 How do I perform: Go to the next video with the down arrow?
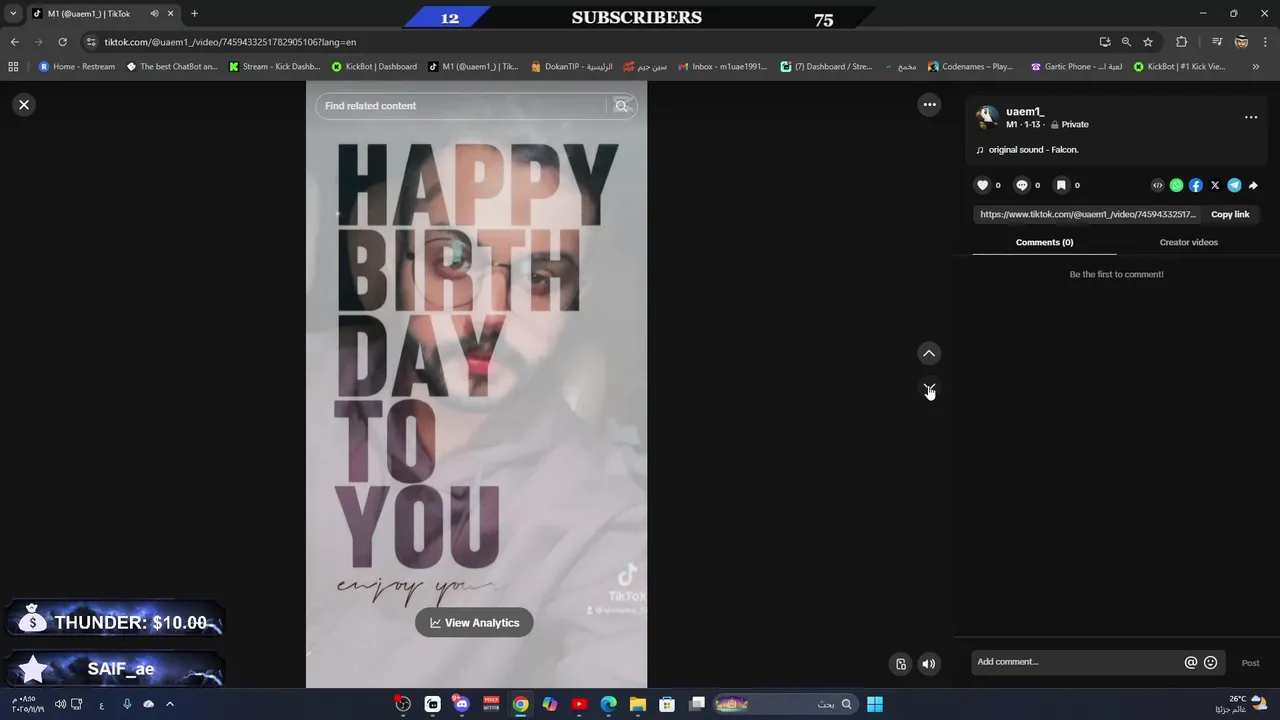[929, 389]
